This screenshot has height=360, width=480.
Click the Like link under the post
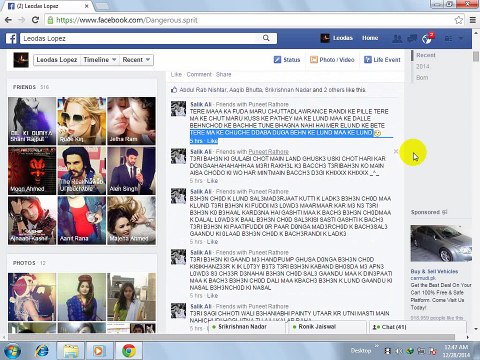176,74
